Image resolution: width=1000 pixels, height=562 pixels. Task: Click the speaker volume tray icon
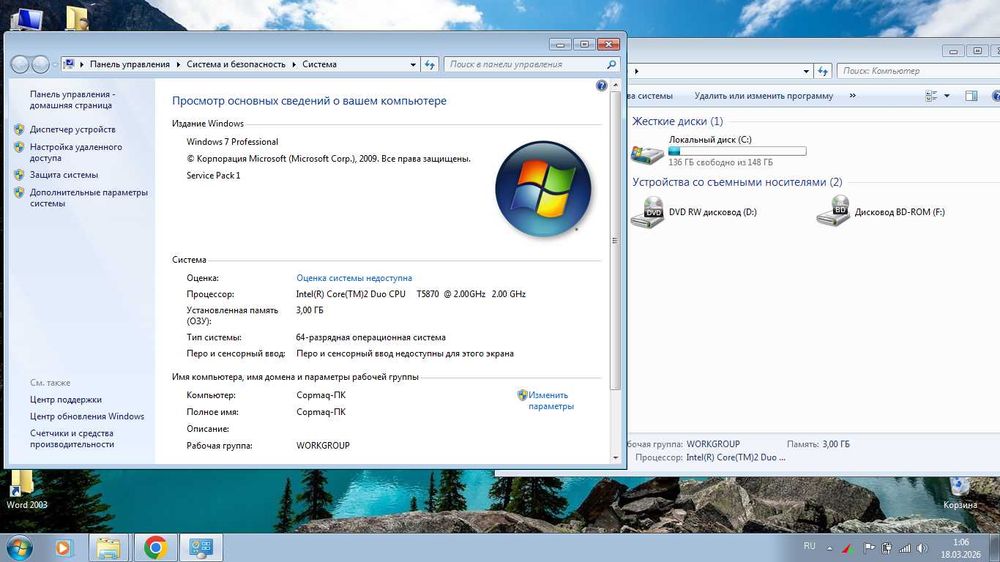(922, 548)
